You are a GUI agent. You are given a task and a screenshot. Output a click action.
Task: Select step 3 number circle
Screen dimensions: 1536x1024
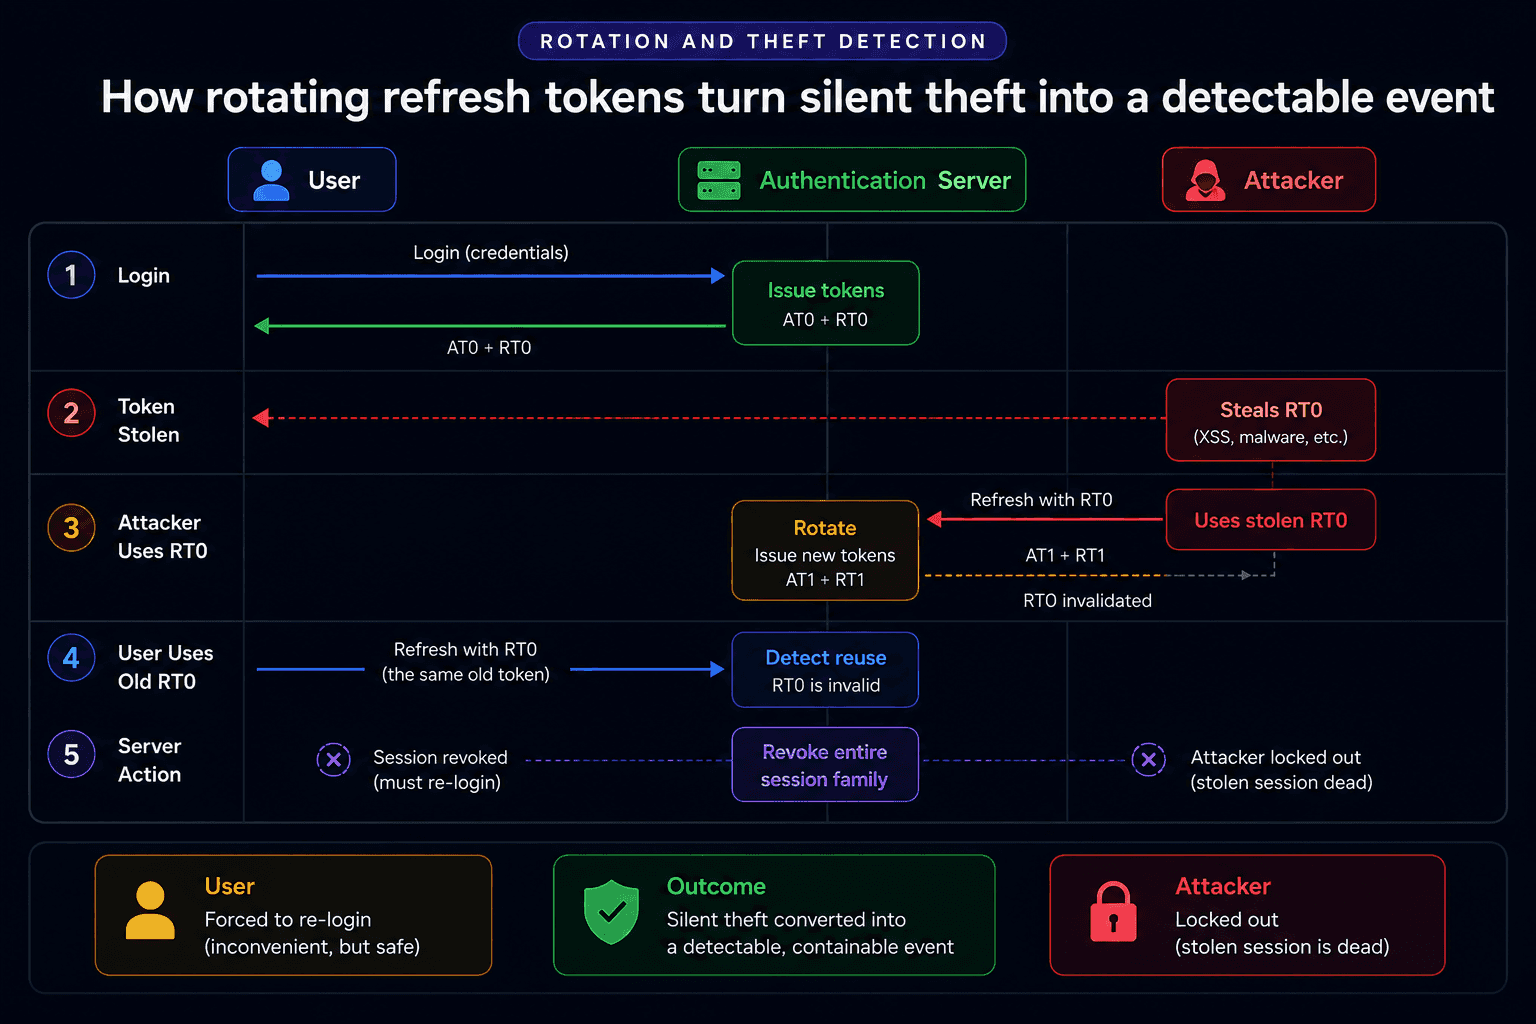pos(71,528)
